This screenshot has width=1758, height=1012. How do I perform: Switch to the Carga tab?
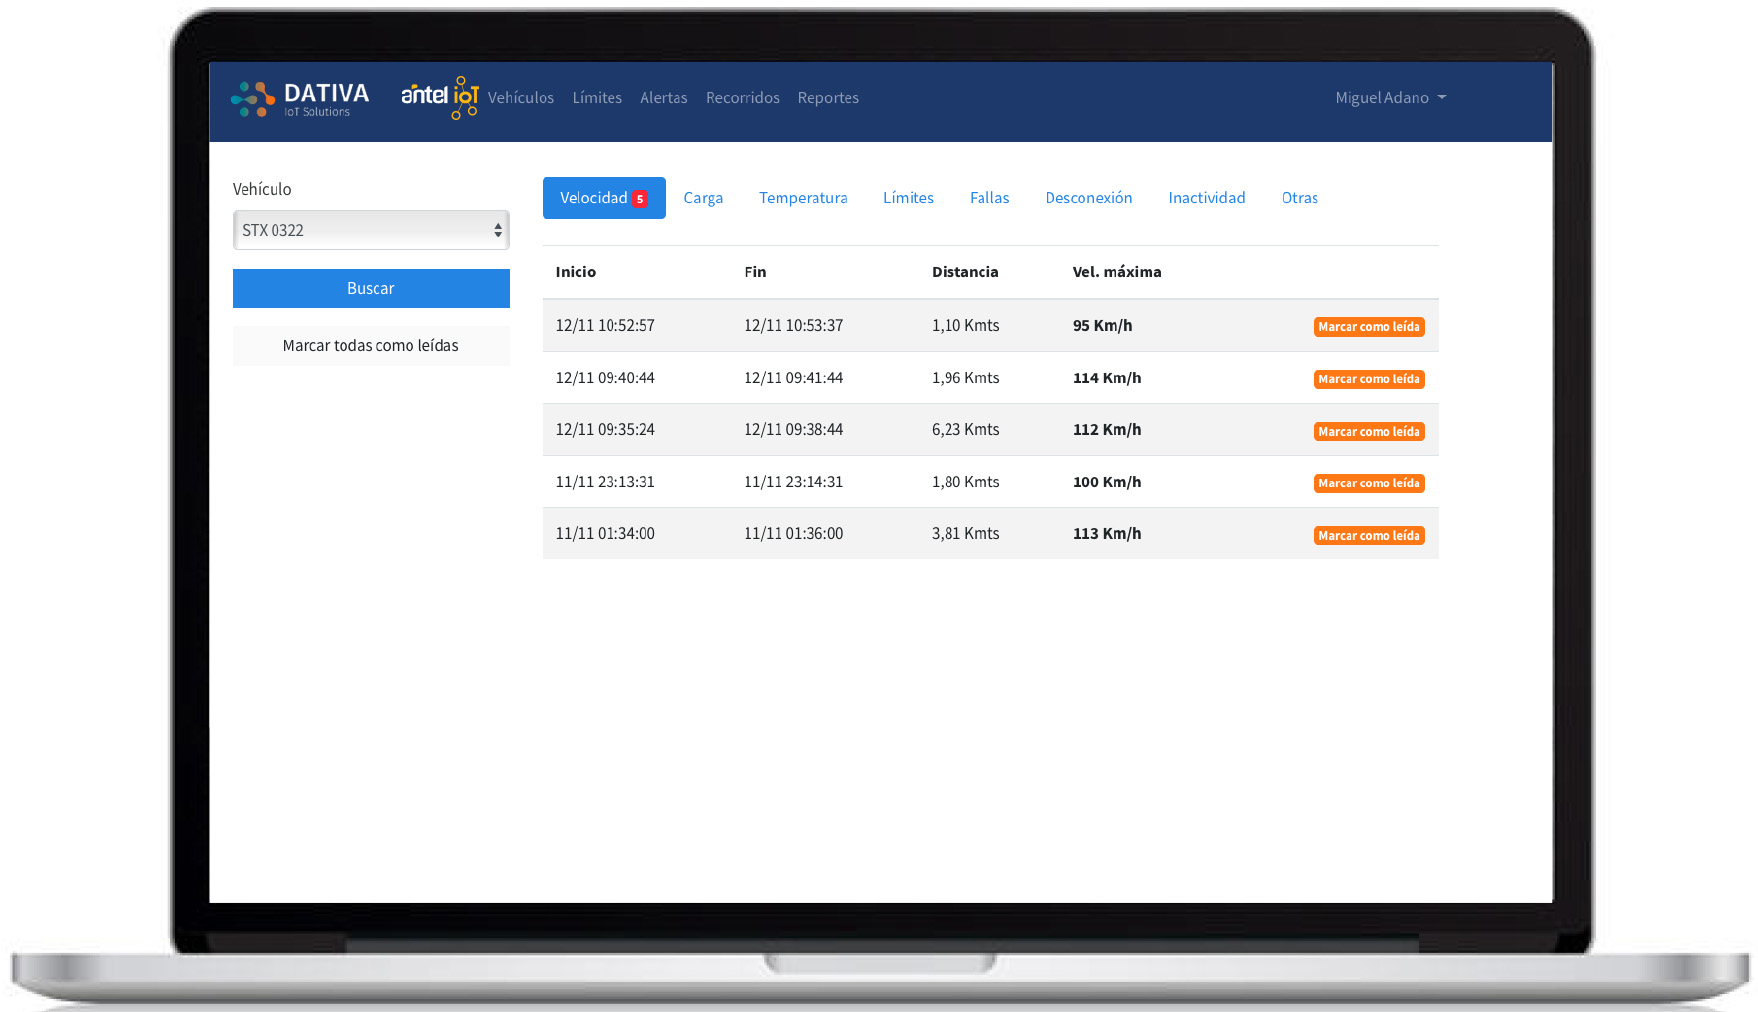(x=703, y=198)
